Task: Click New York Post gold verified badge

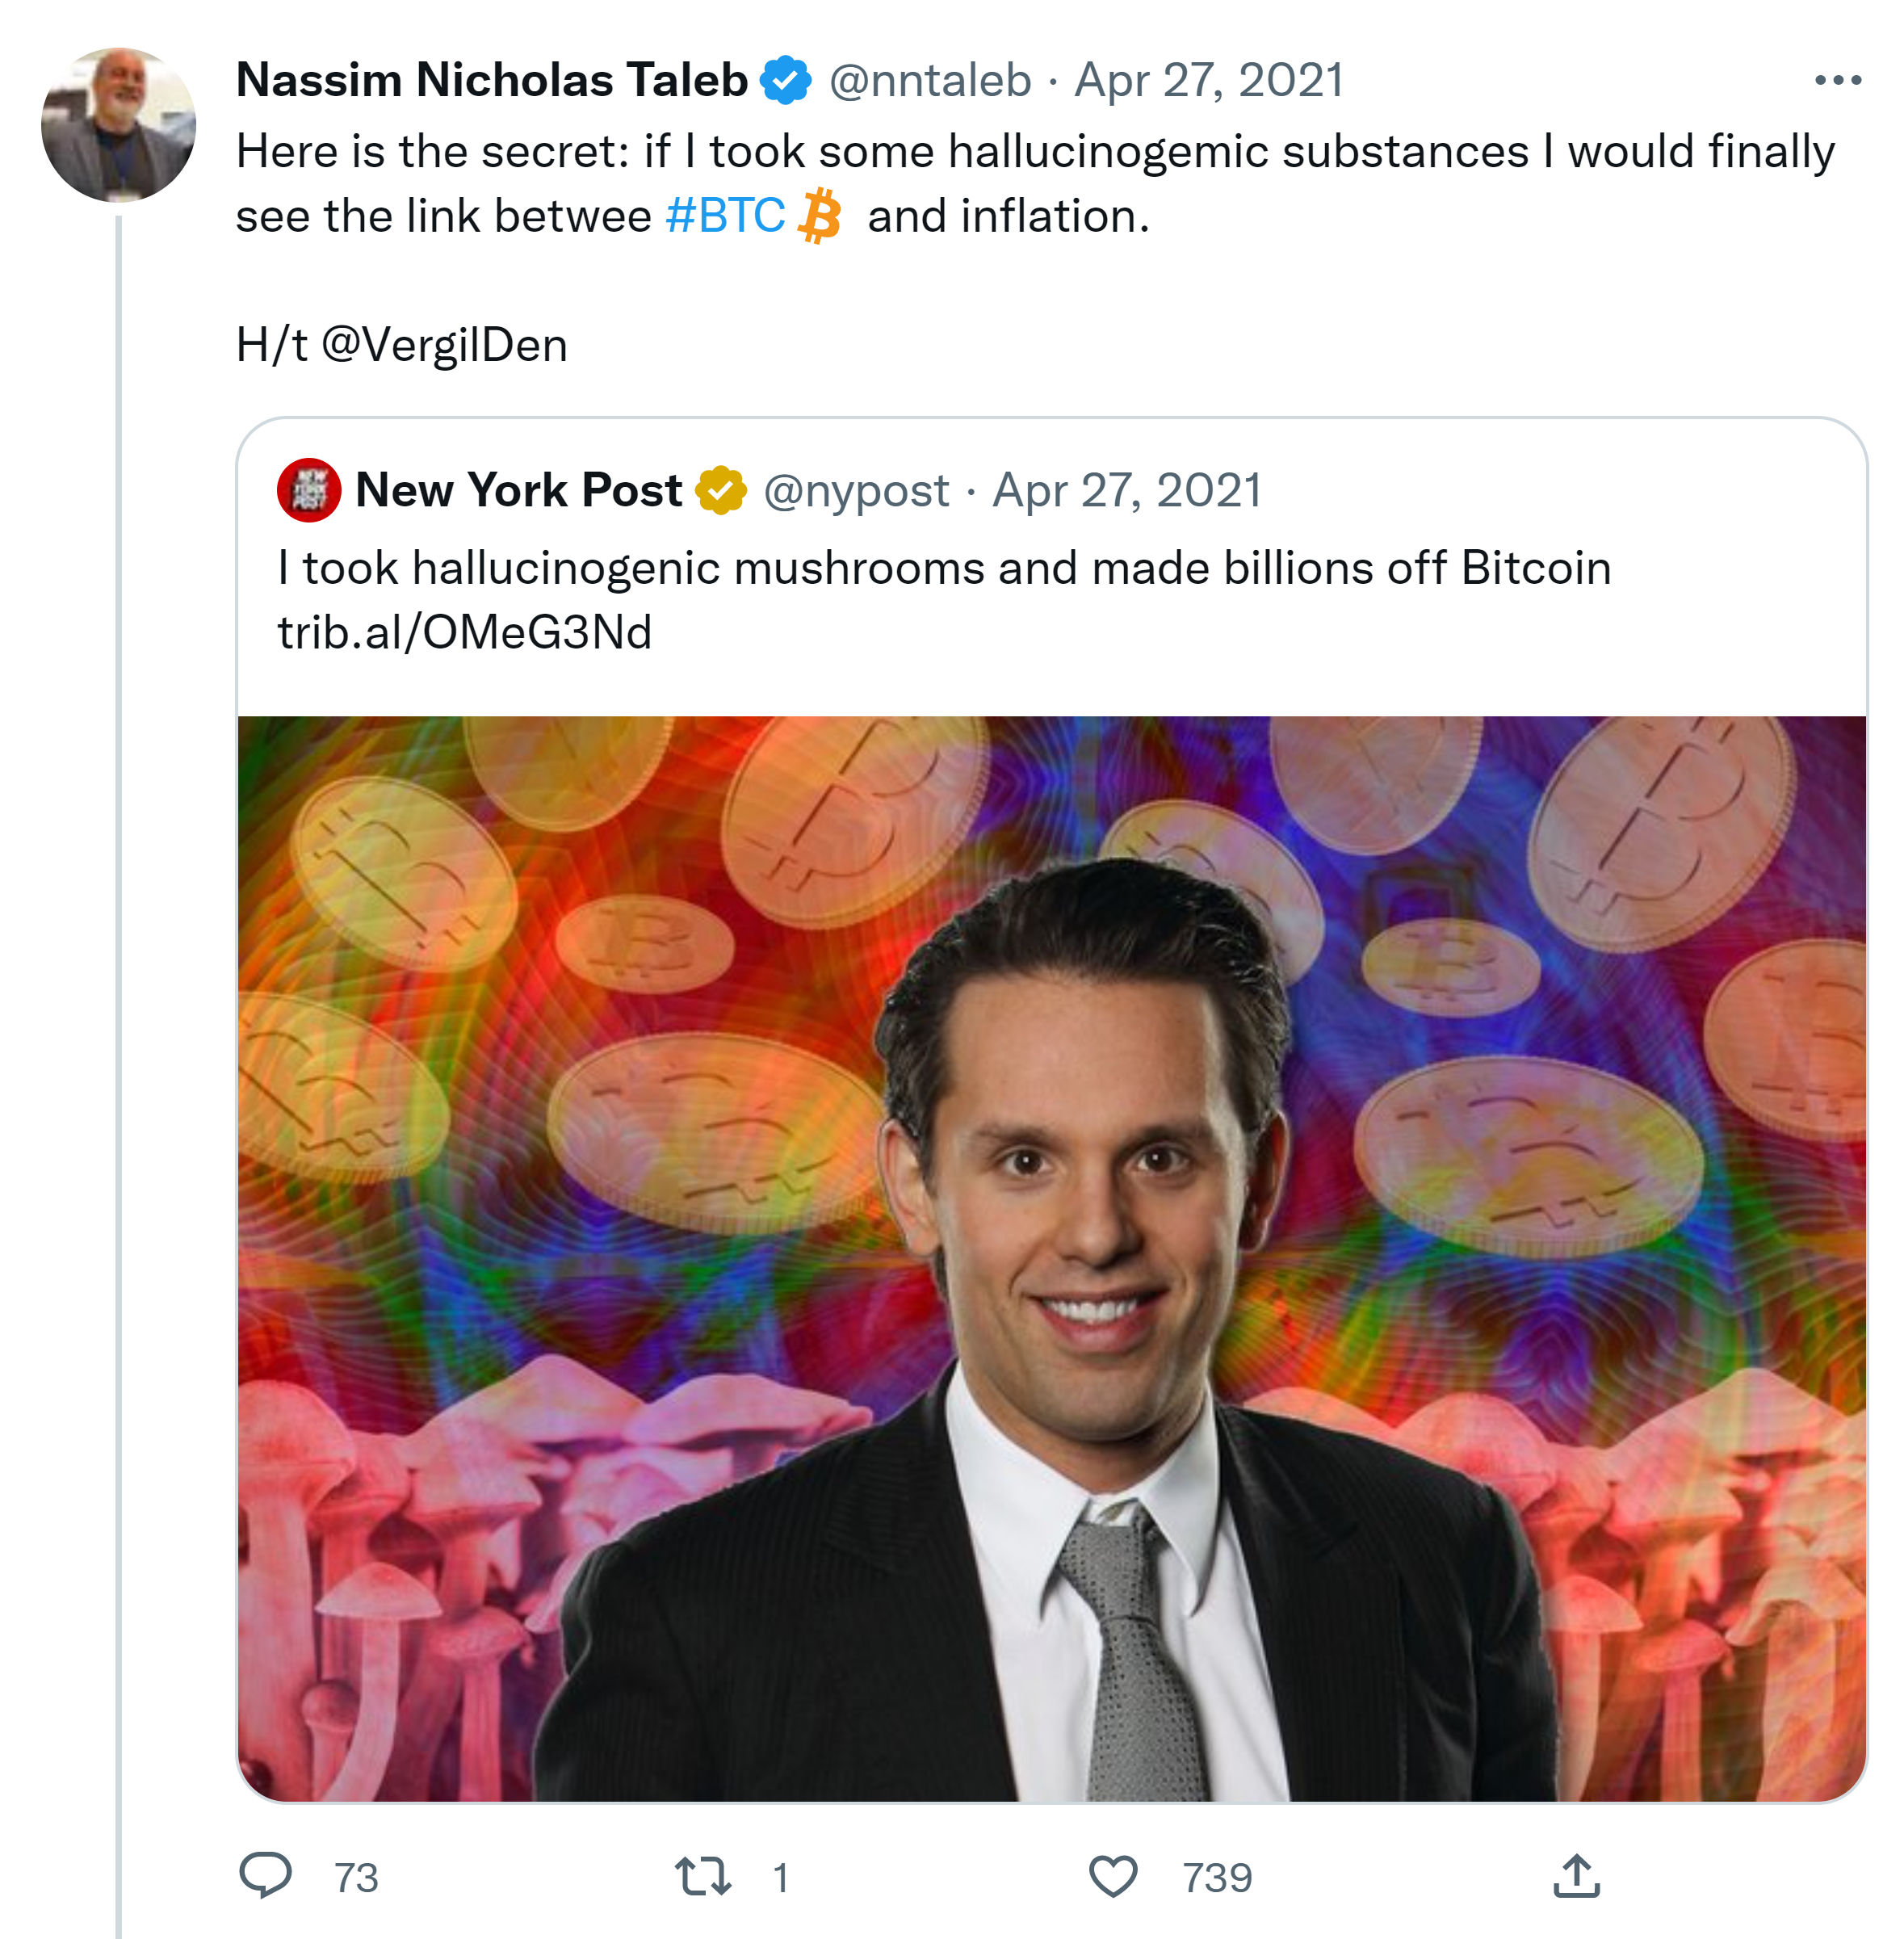Action: tap(721, 490)
